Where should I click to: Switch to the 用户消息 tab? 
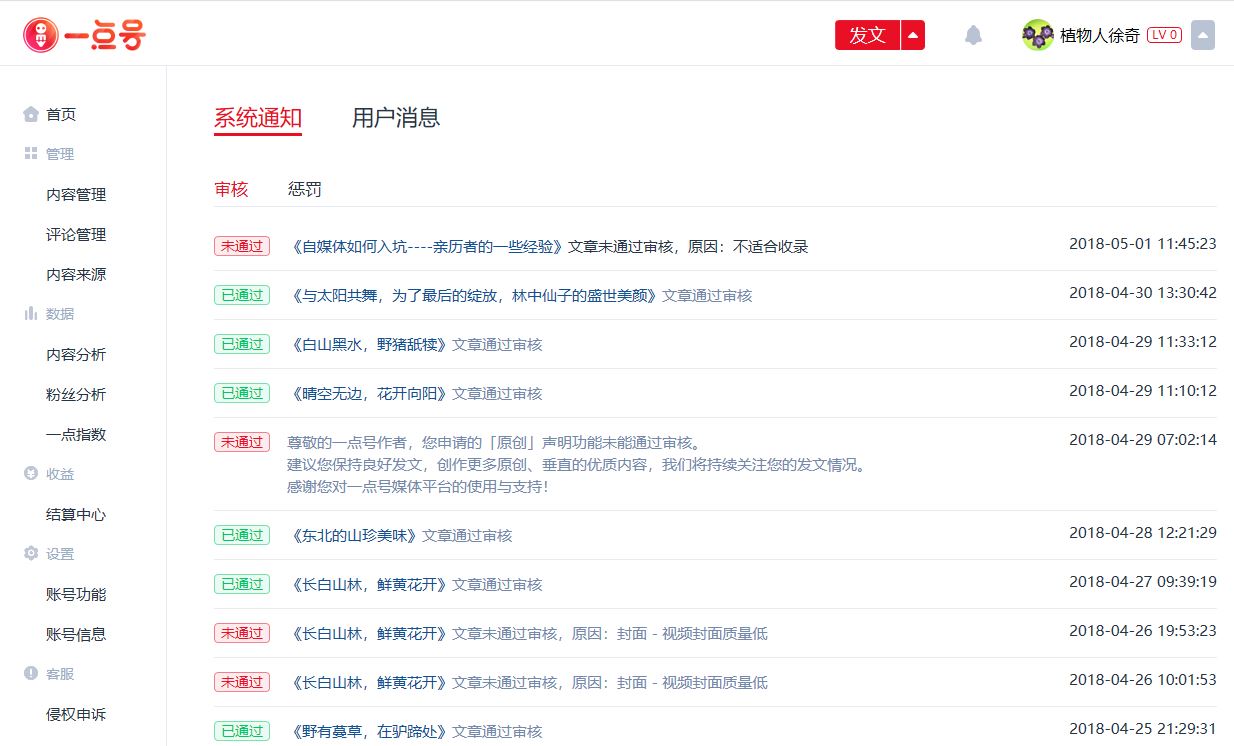395,117
